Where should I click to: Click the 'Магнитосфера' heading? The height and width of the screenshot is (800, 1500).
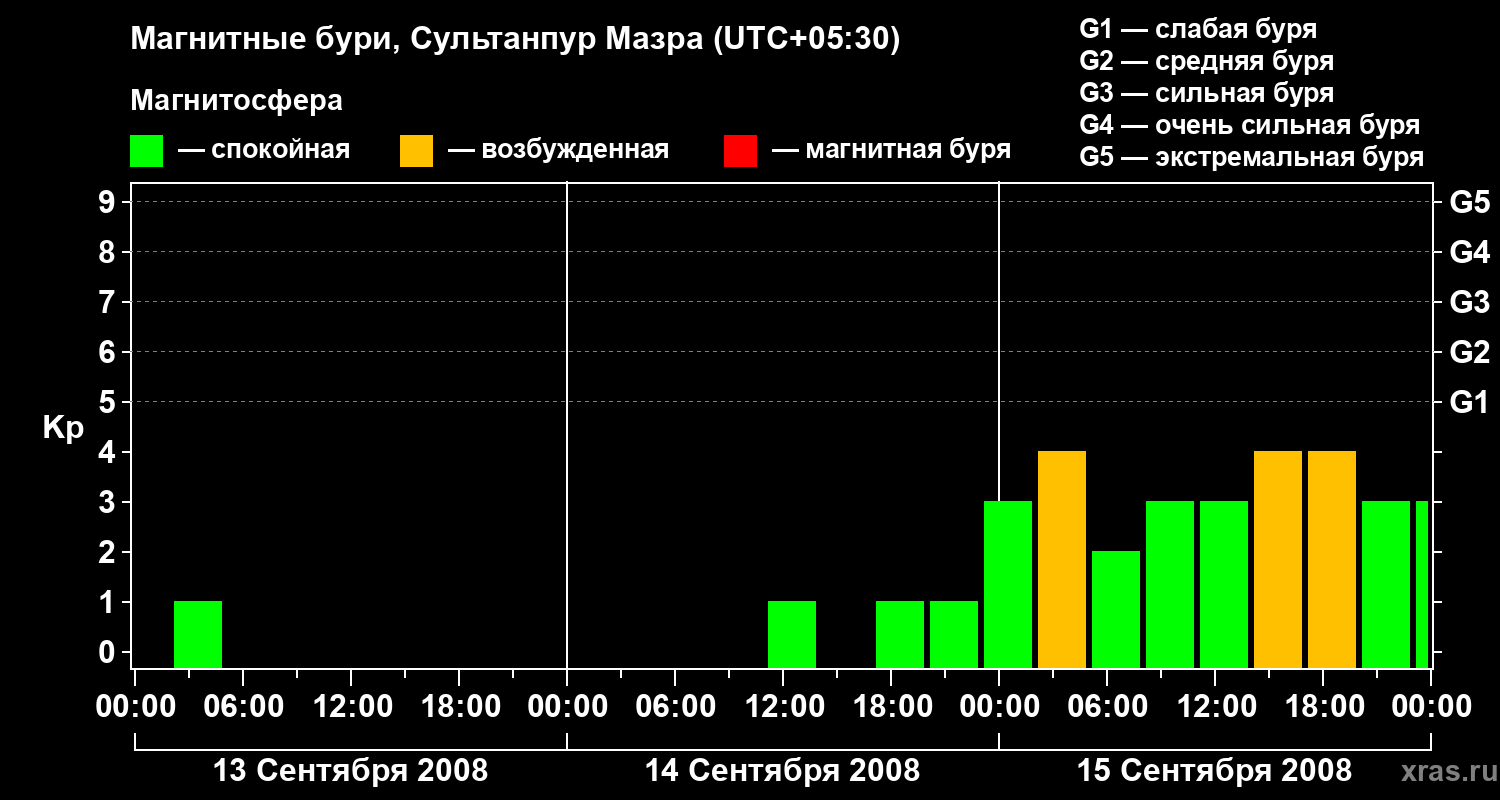coord(237,101)
